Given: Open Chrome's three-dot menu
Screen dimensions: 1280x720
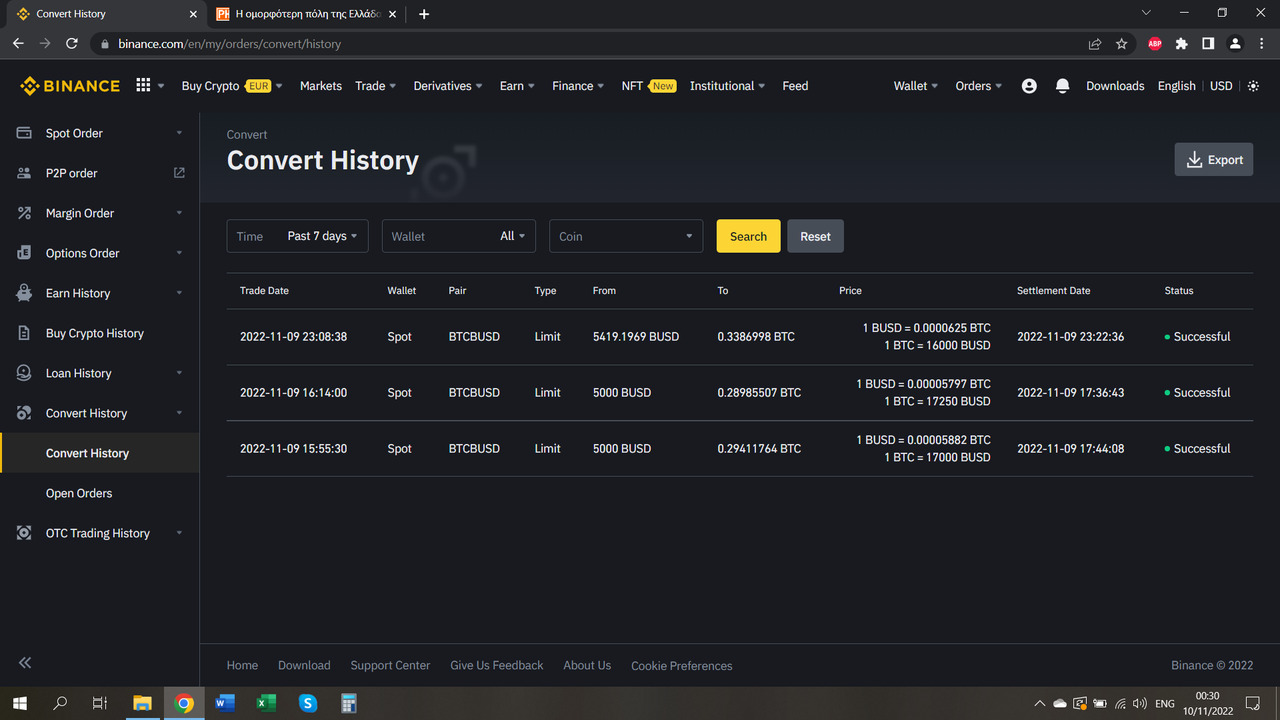Looking at the screenshot, I should (1261, 44).
